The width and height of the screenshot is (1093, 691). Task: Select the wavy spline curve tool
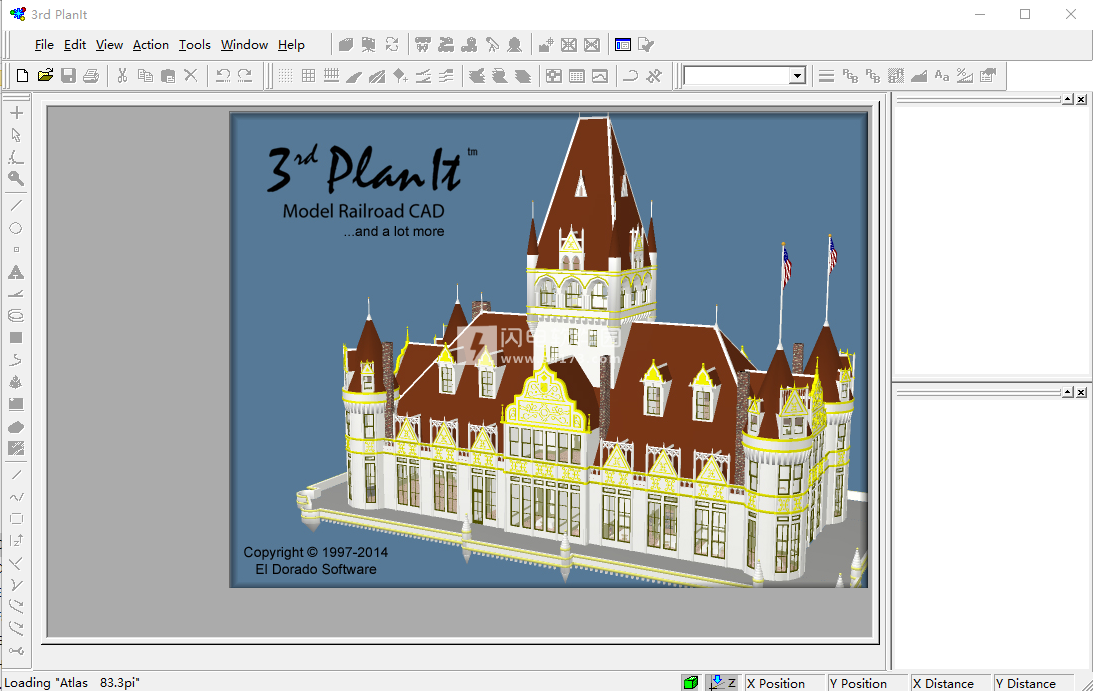[17, 496]
